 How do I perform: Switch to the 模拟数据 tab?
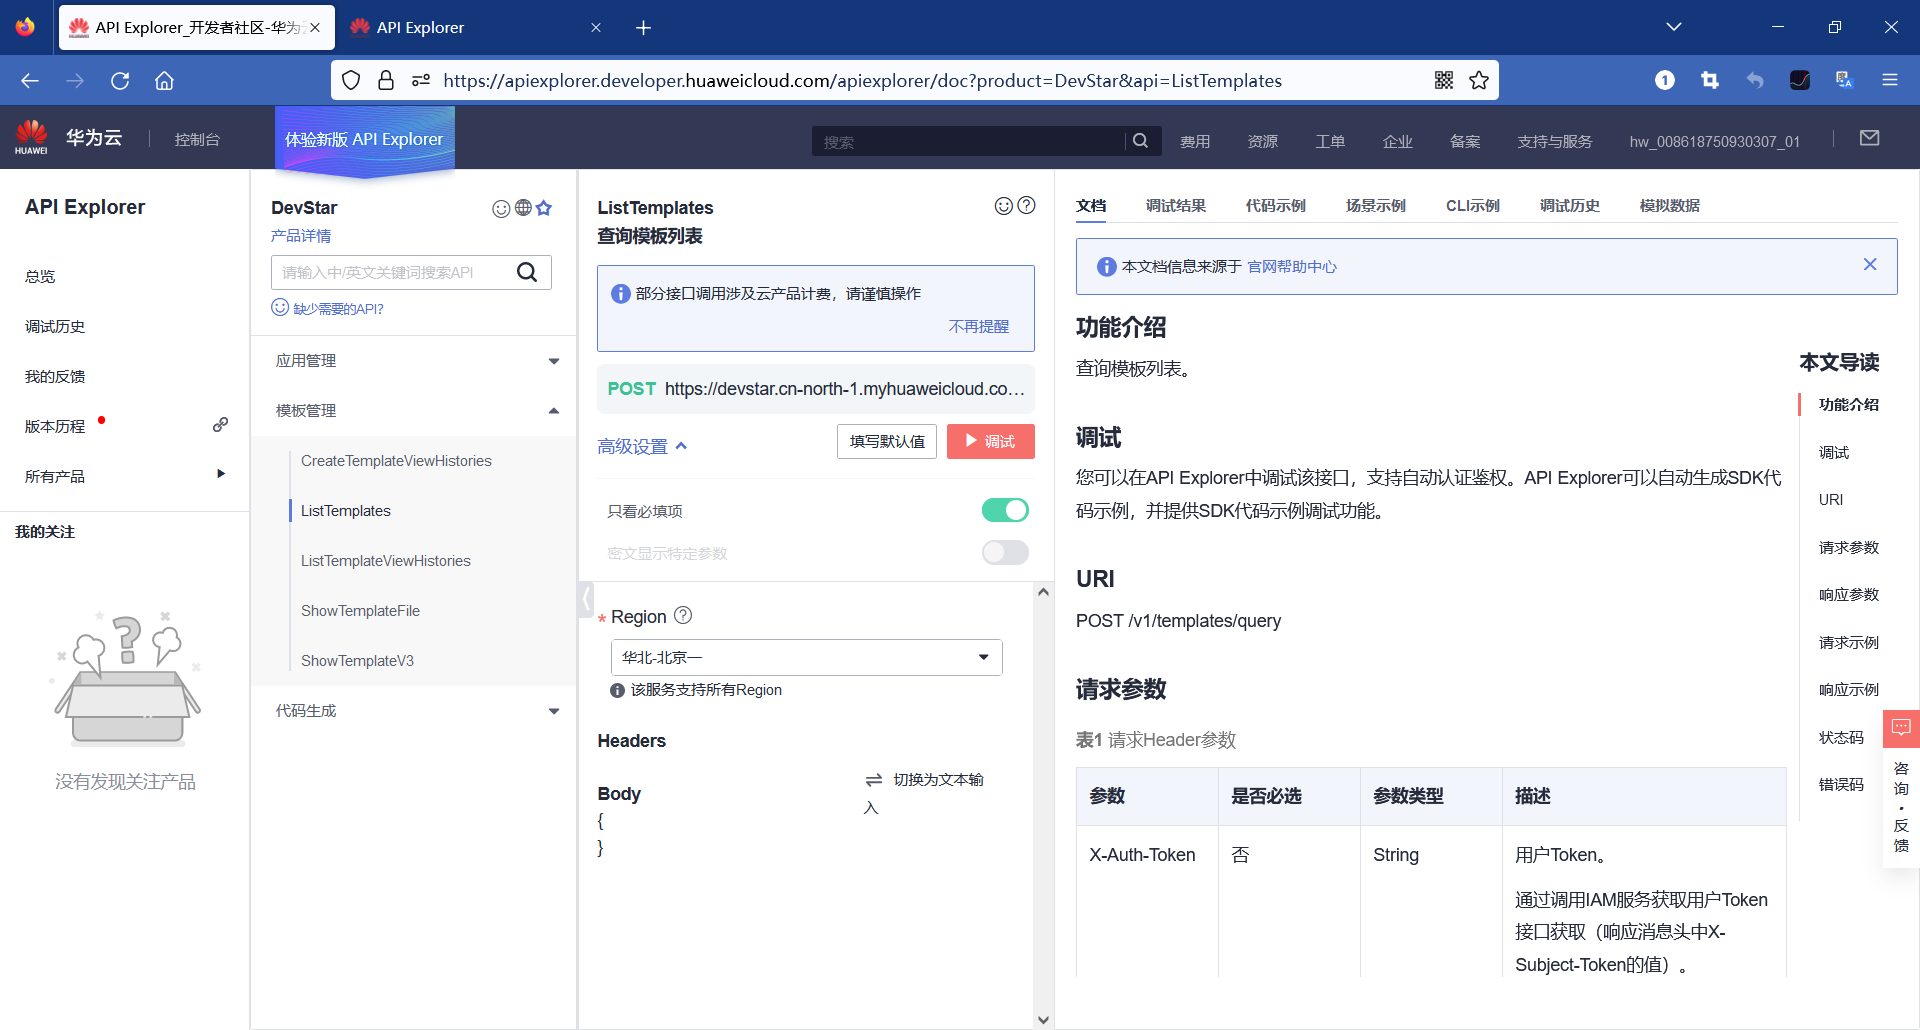(x=1670, y=206)
